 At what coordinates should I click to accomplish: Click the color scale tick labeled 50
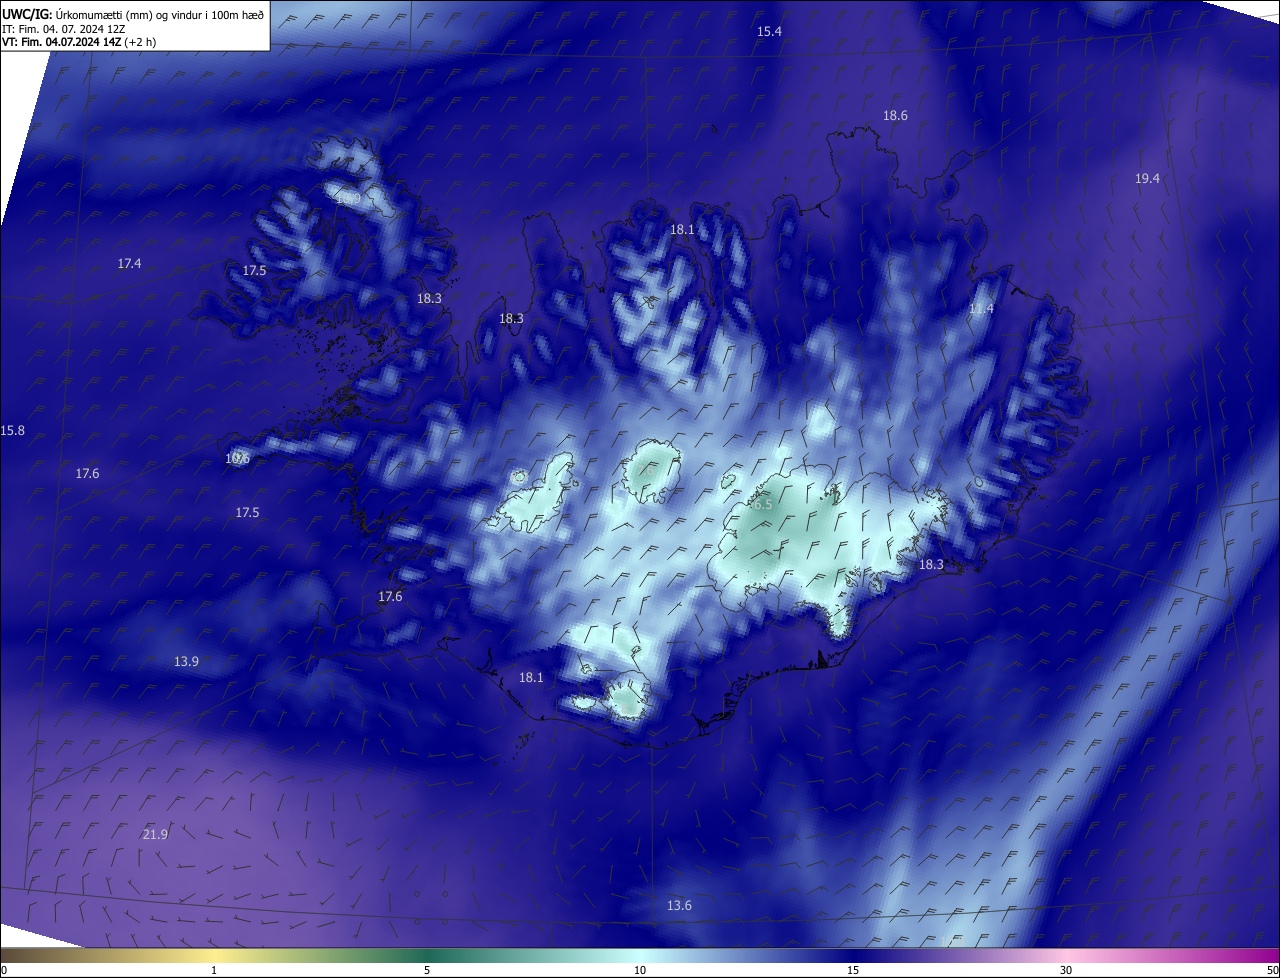click(1272, 970)
